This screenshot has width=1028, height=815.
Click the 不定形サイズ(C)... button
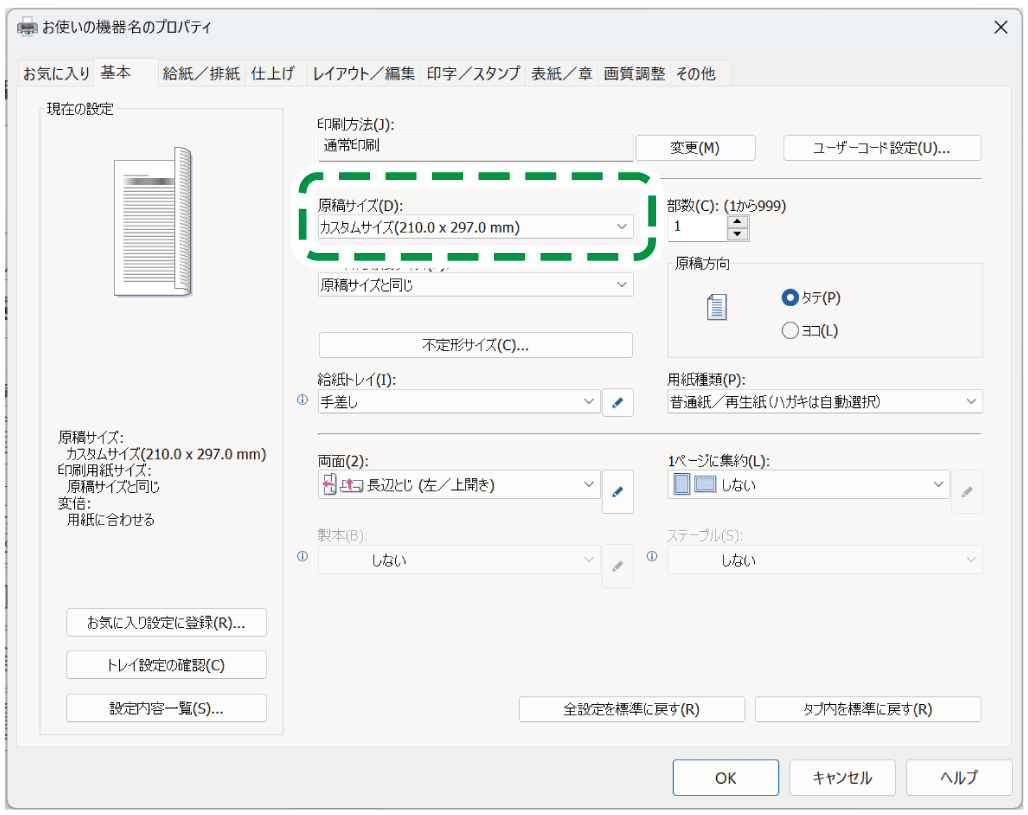475,345
